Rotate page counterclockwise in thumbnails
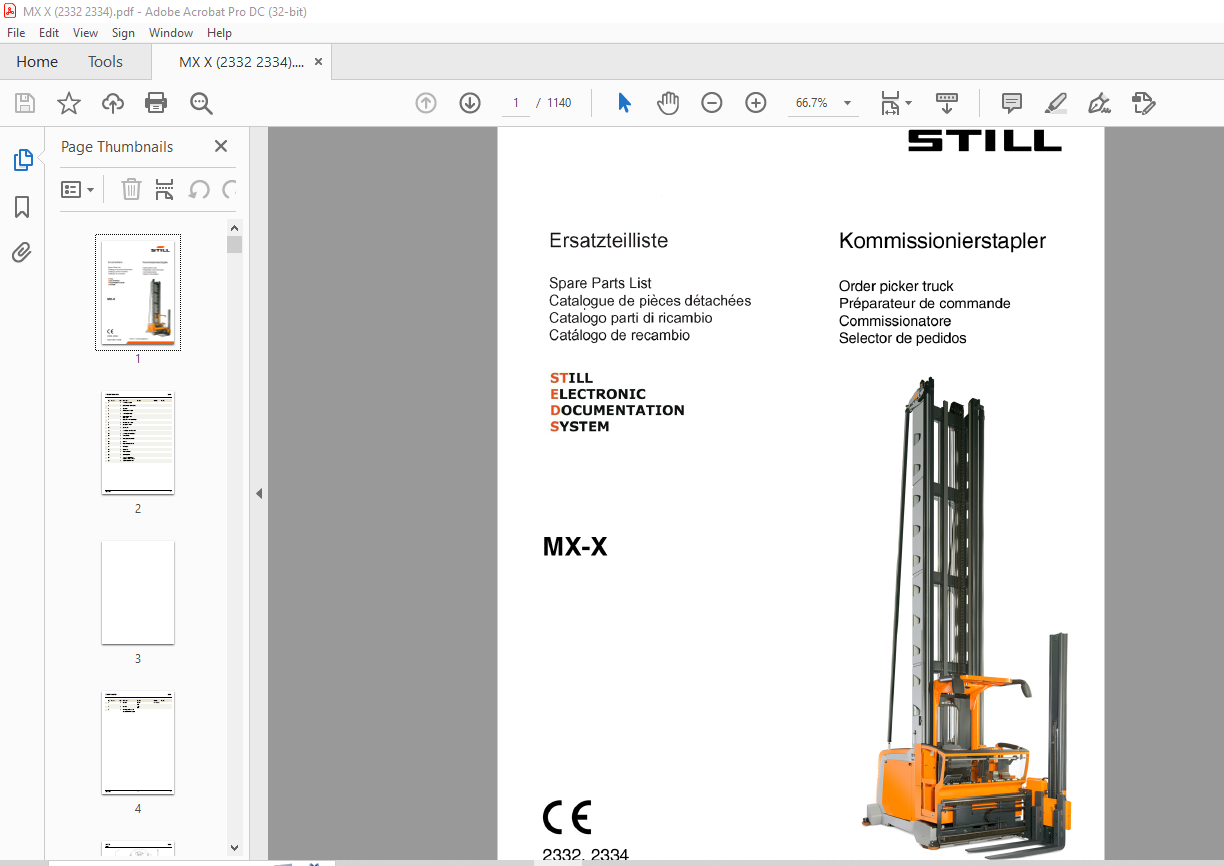1224x866 pixels. click(199, 189)
